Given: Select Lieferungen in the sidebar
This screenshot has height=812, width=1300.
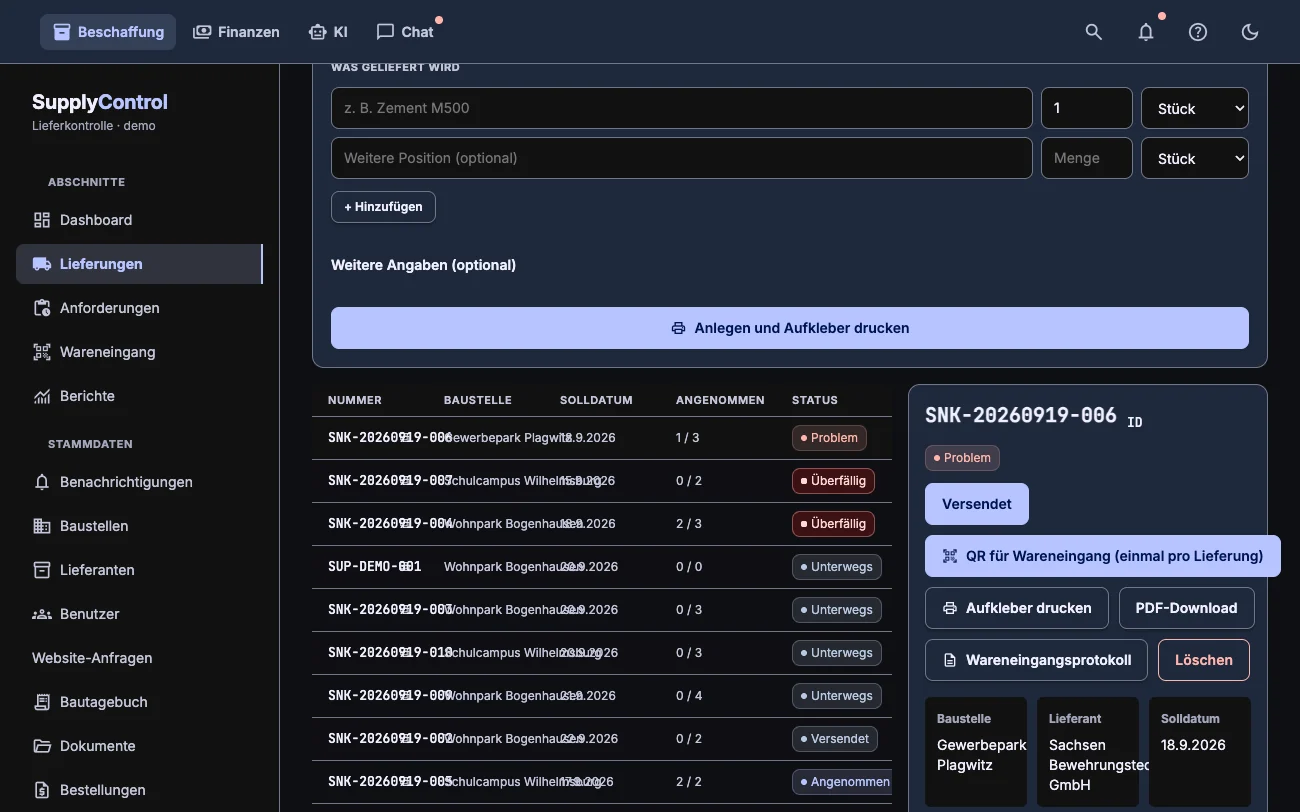Looking at the screenshot, I should click(x=139, y=264).
